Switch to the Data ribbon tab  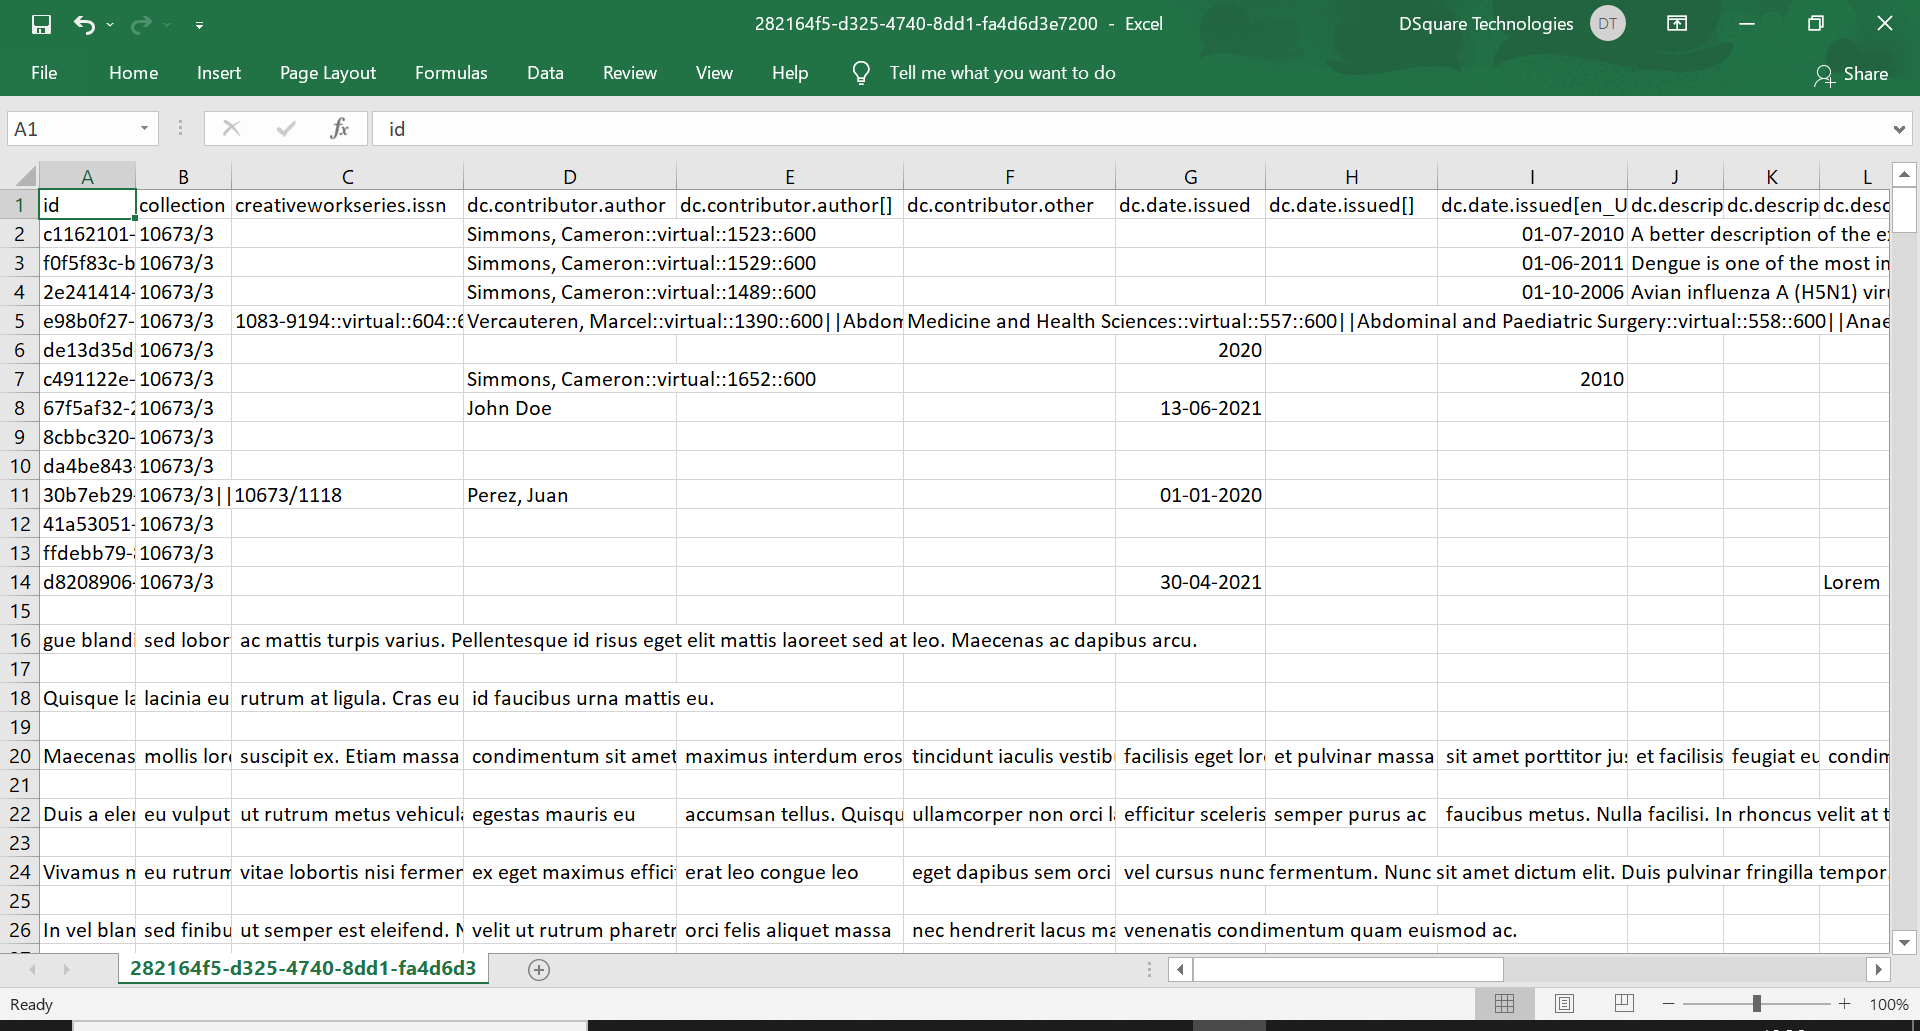[x=545, y=72]
